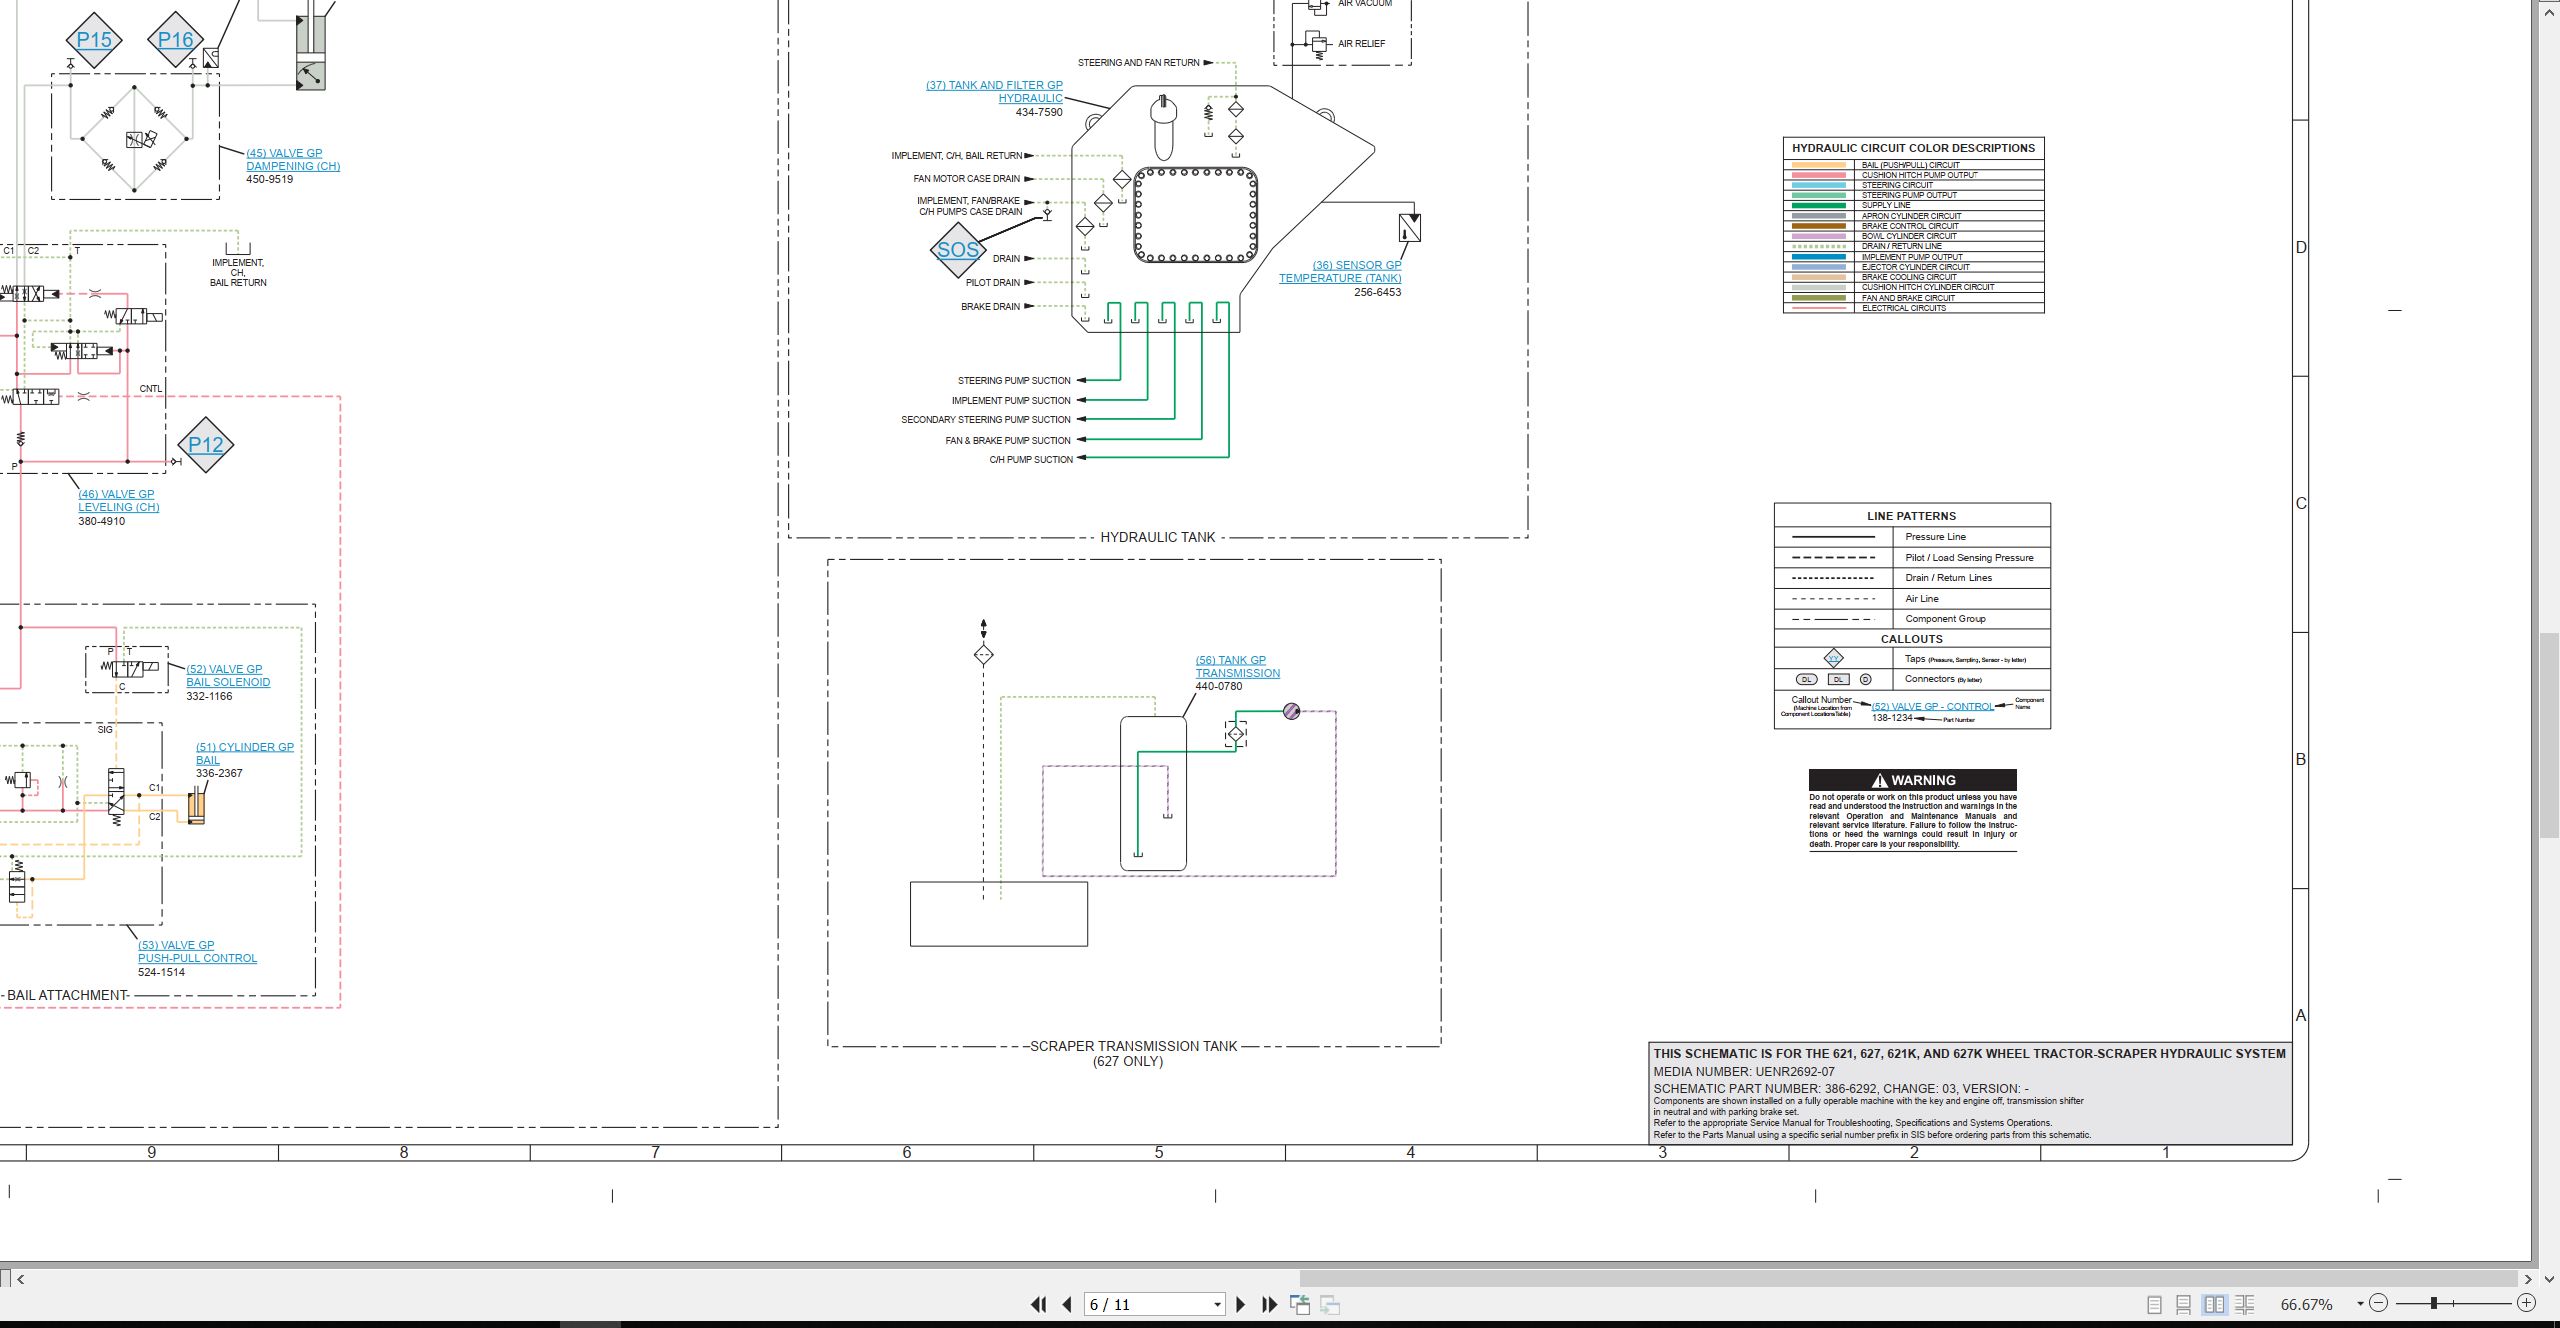Click the previous view navigation icon
This screenshot has width=2560, height=1328.
tap(1300, 1304)
